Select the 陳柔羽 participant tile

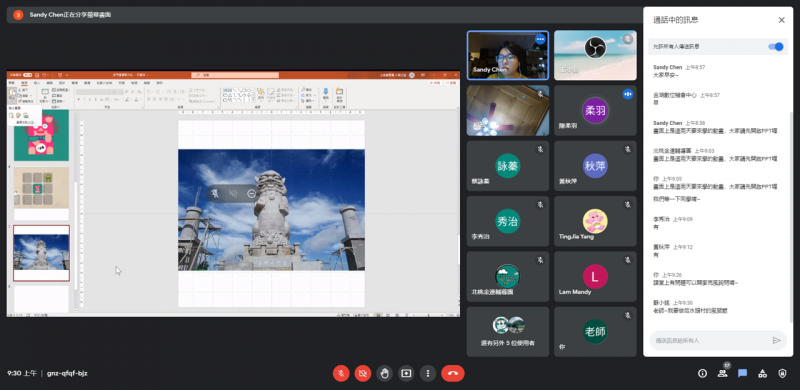tap(595, 110)
